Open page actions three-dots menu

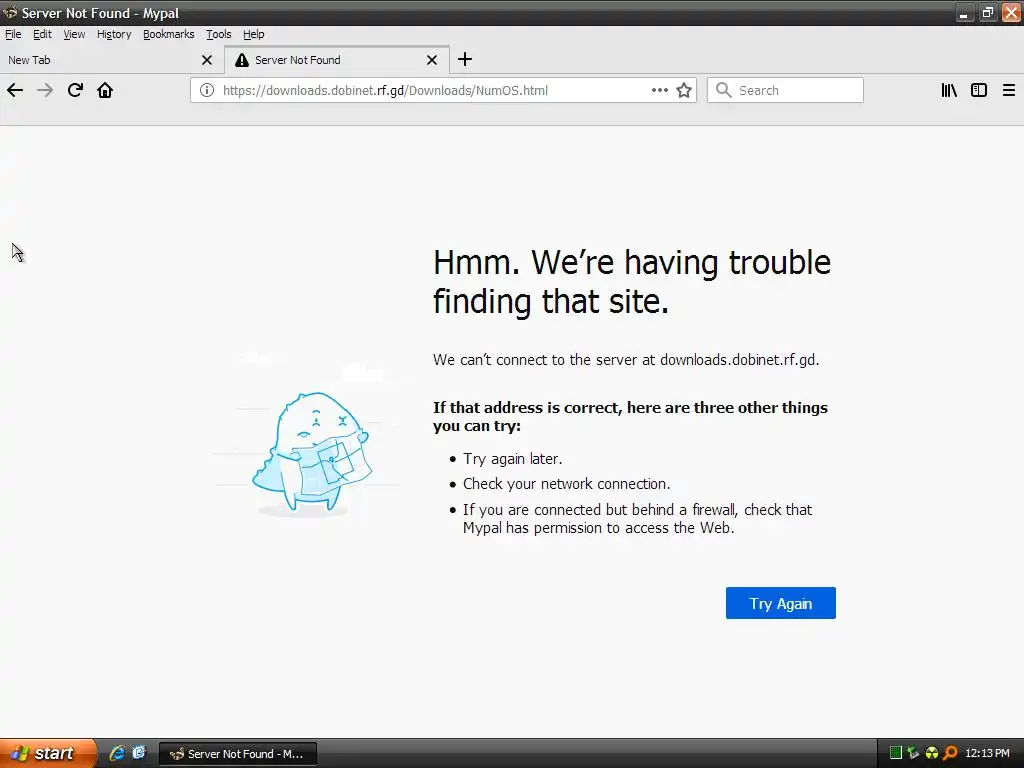pos(660,90)
